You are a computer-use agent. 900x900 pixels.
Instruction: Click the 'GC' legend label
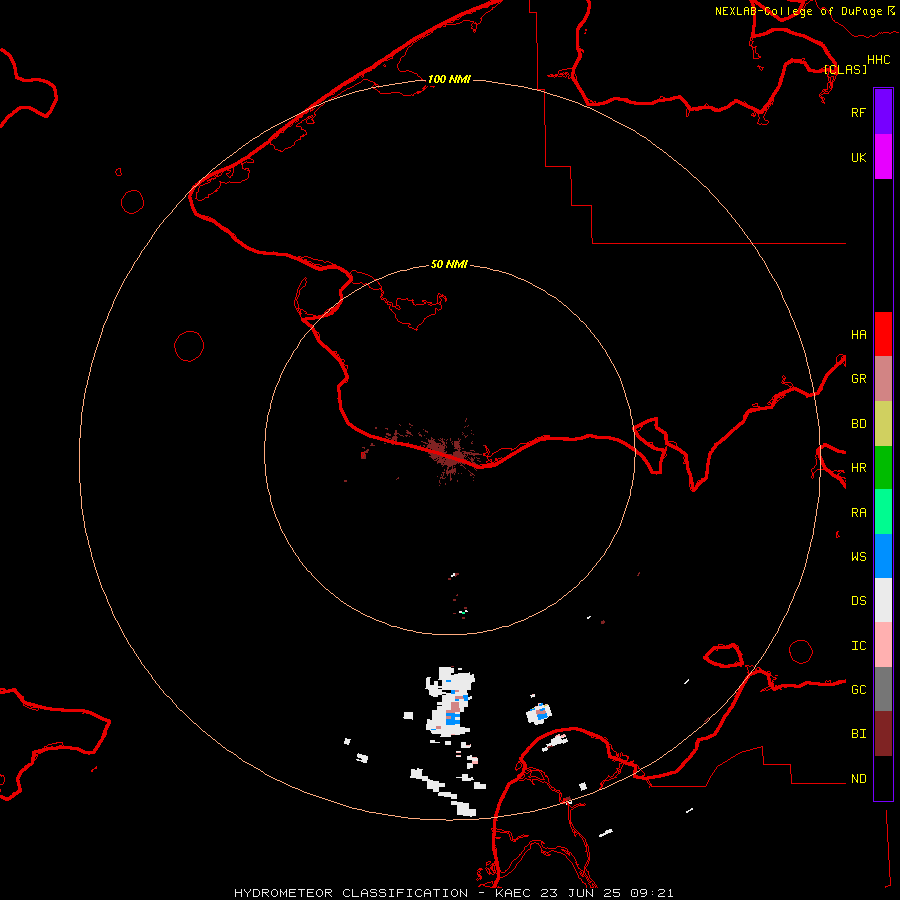(859, 690)
